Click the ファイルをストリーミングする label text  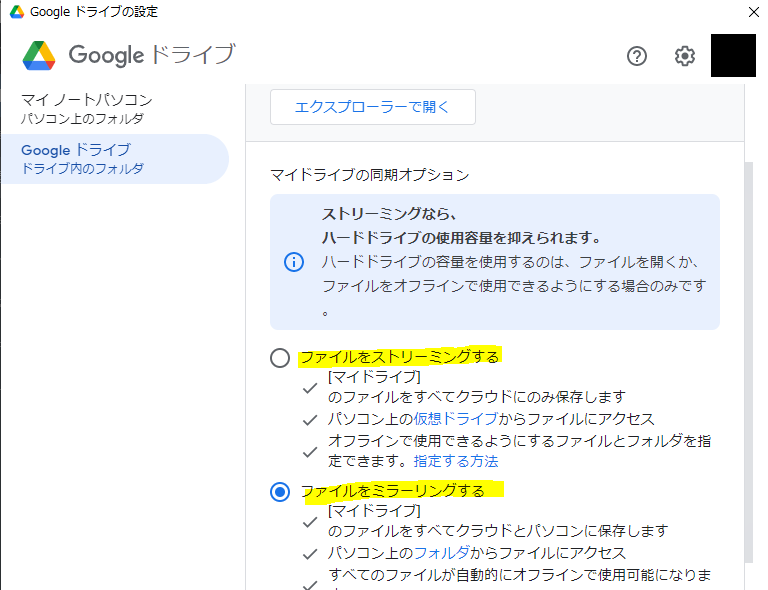pyautogui.click(x=400, y=357)
